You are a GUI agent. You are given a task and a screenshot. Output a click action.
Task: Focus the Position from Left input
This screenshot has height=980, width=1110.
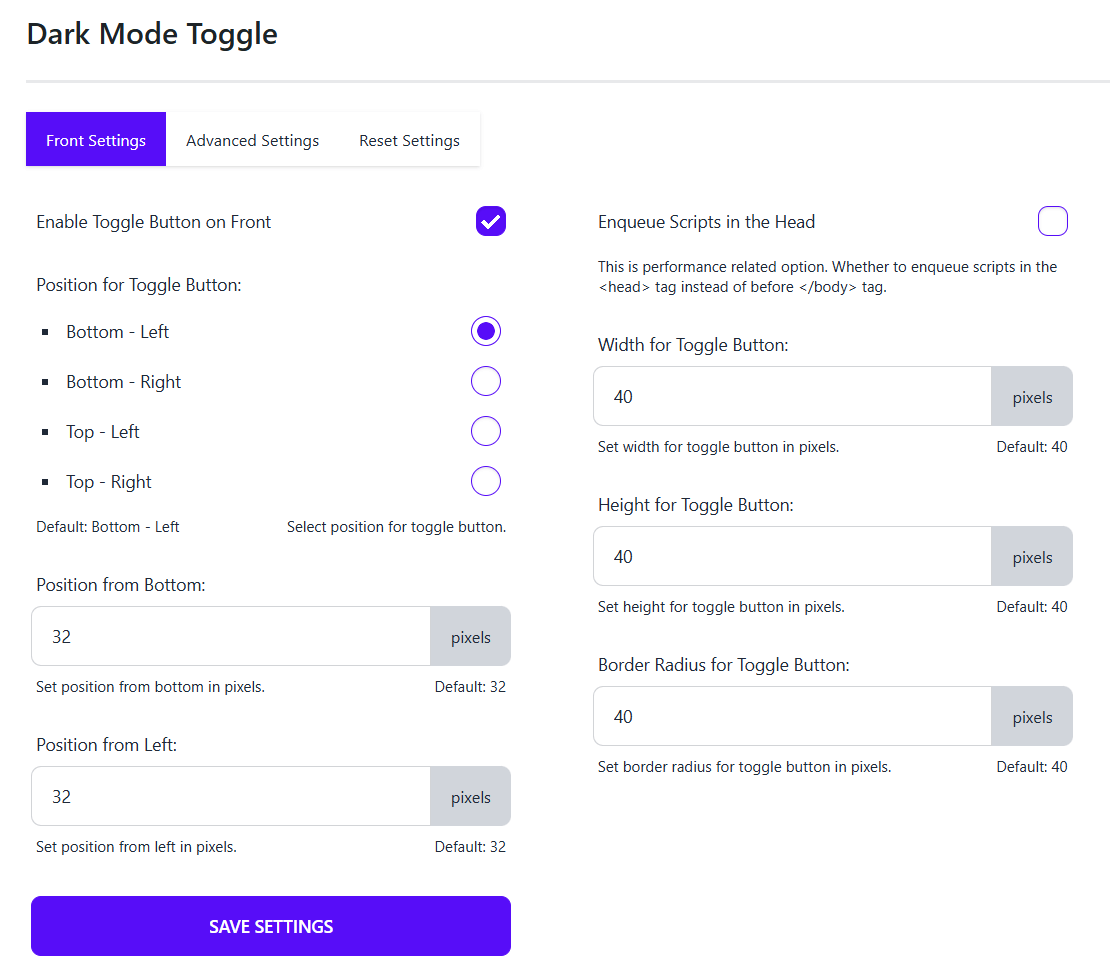point(231,796)
